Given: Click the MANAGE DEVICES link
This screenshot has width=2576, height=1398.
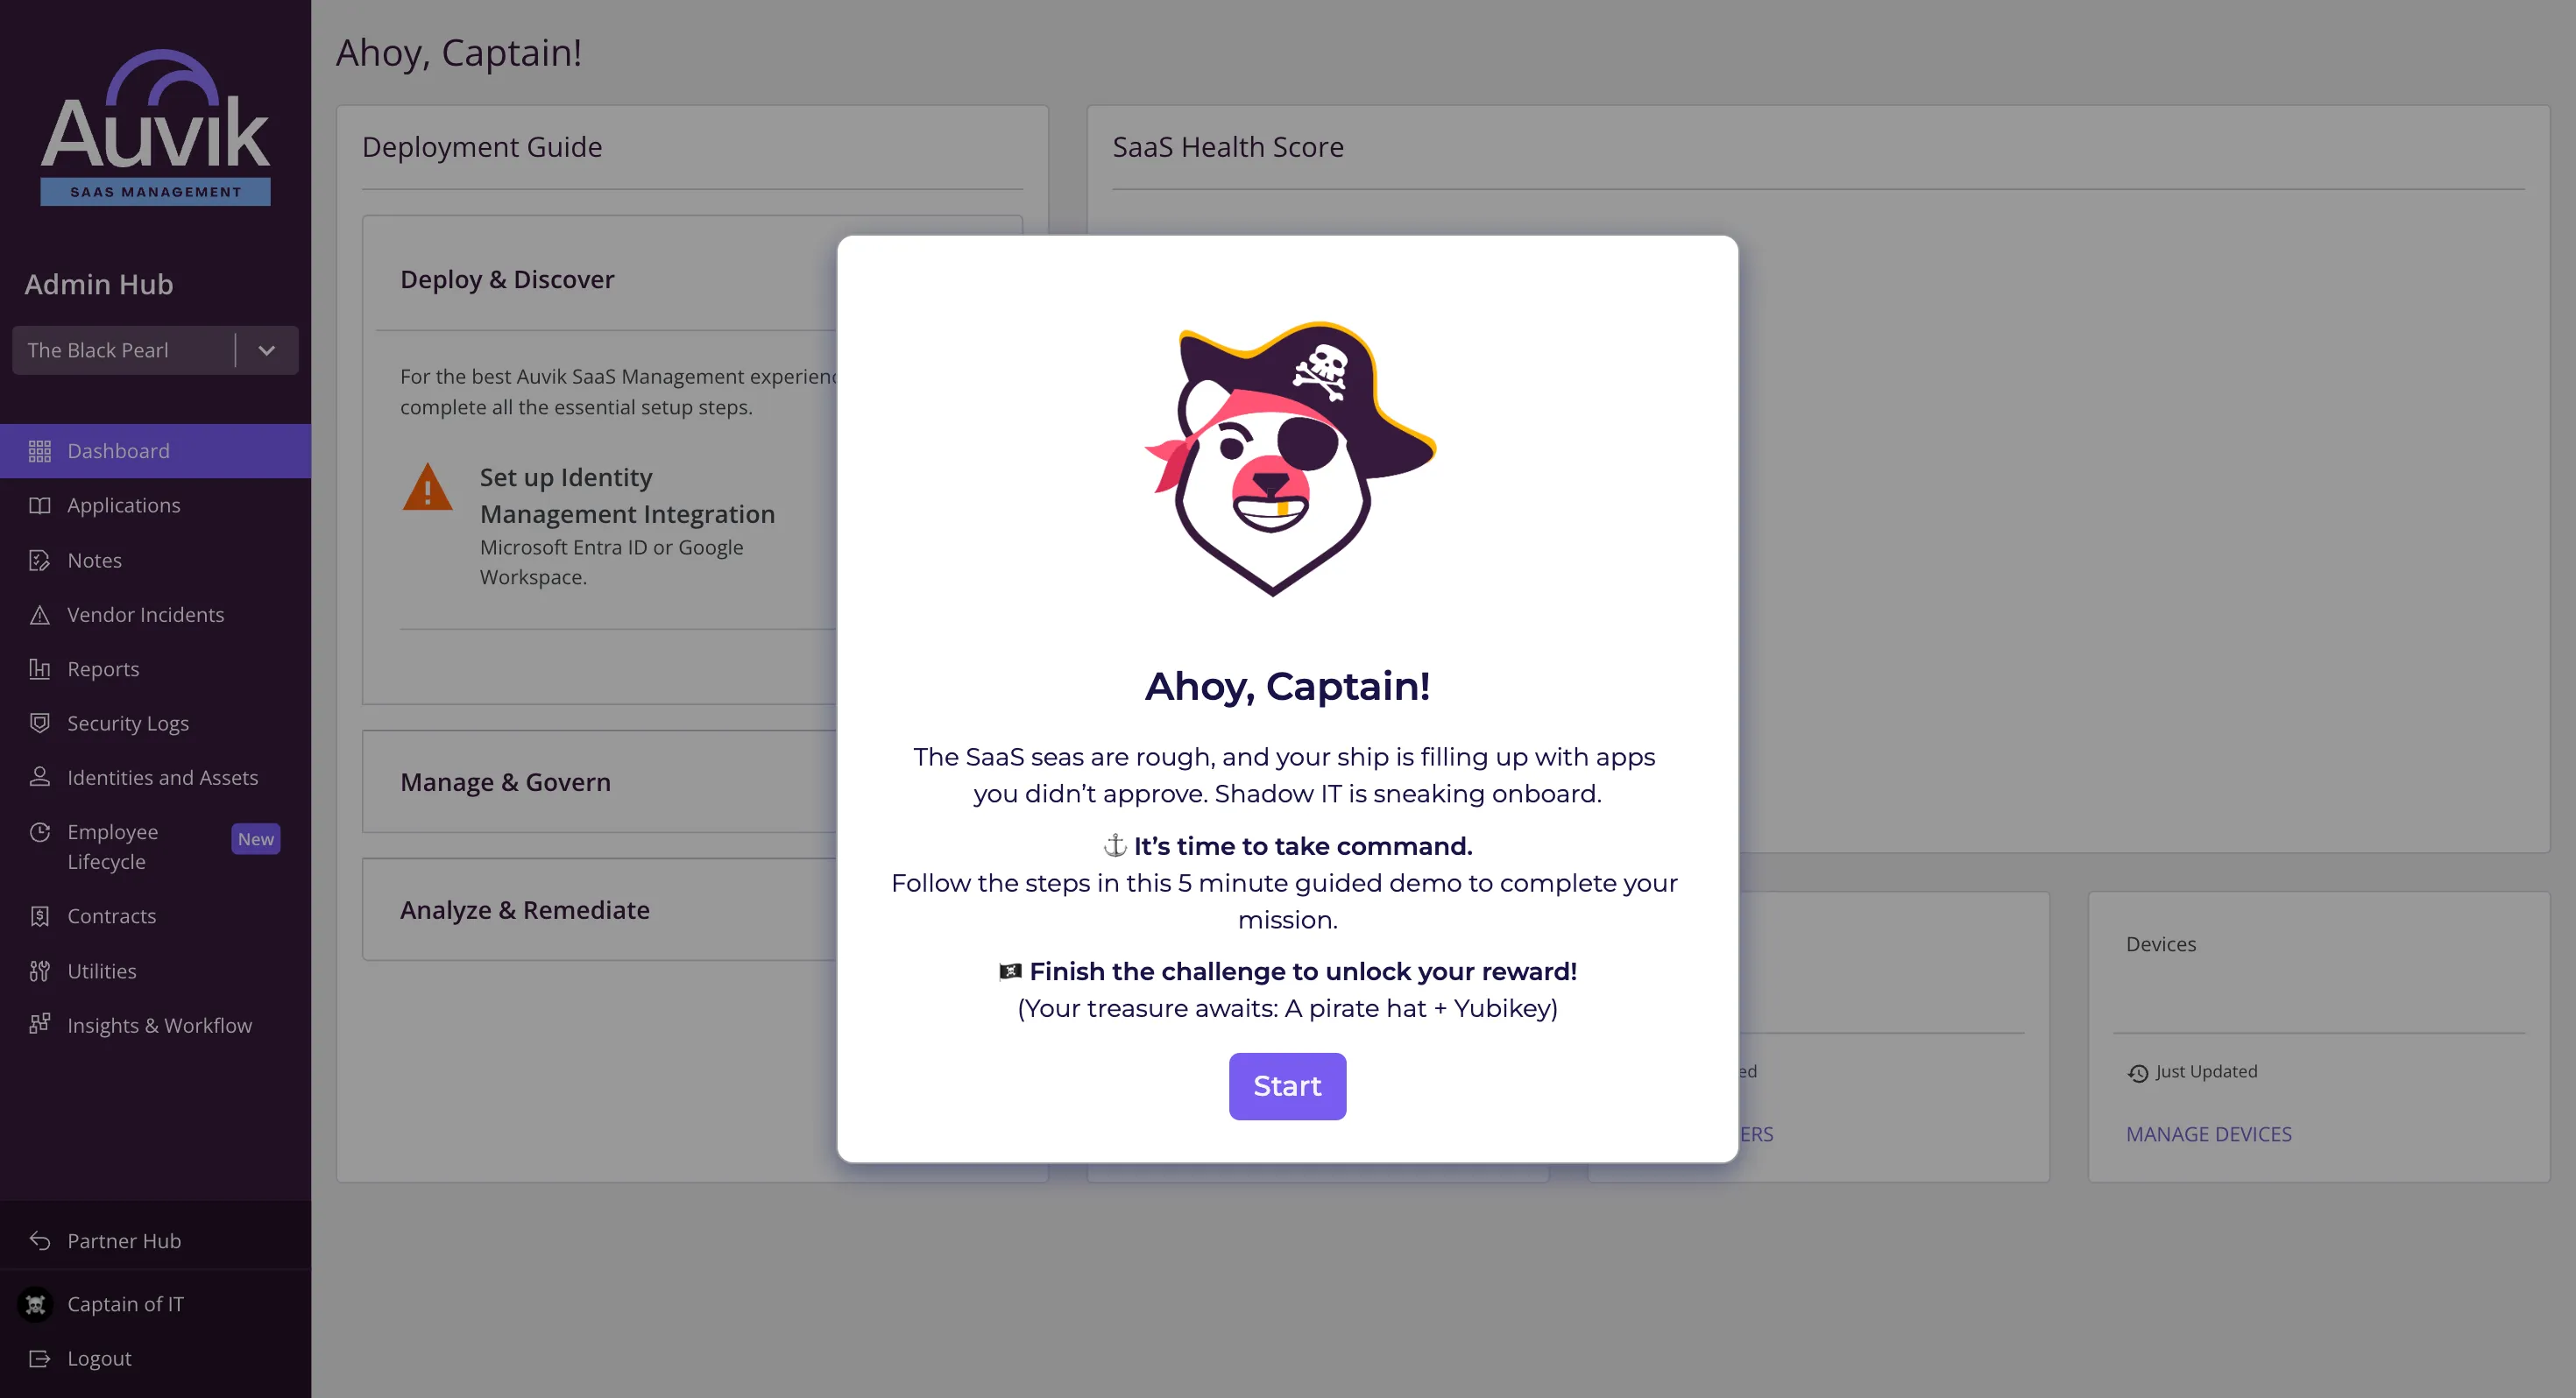Looking at the screenshot, I should pyautogui.click(x=2208, y=1134).
